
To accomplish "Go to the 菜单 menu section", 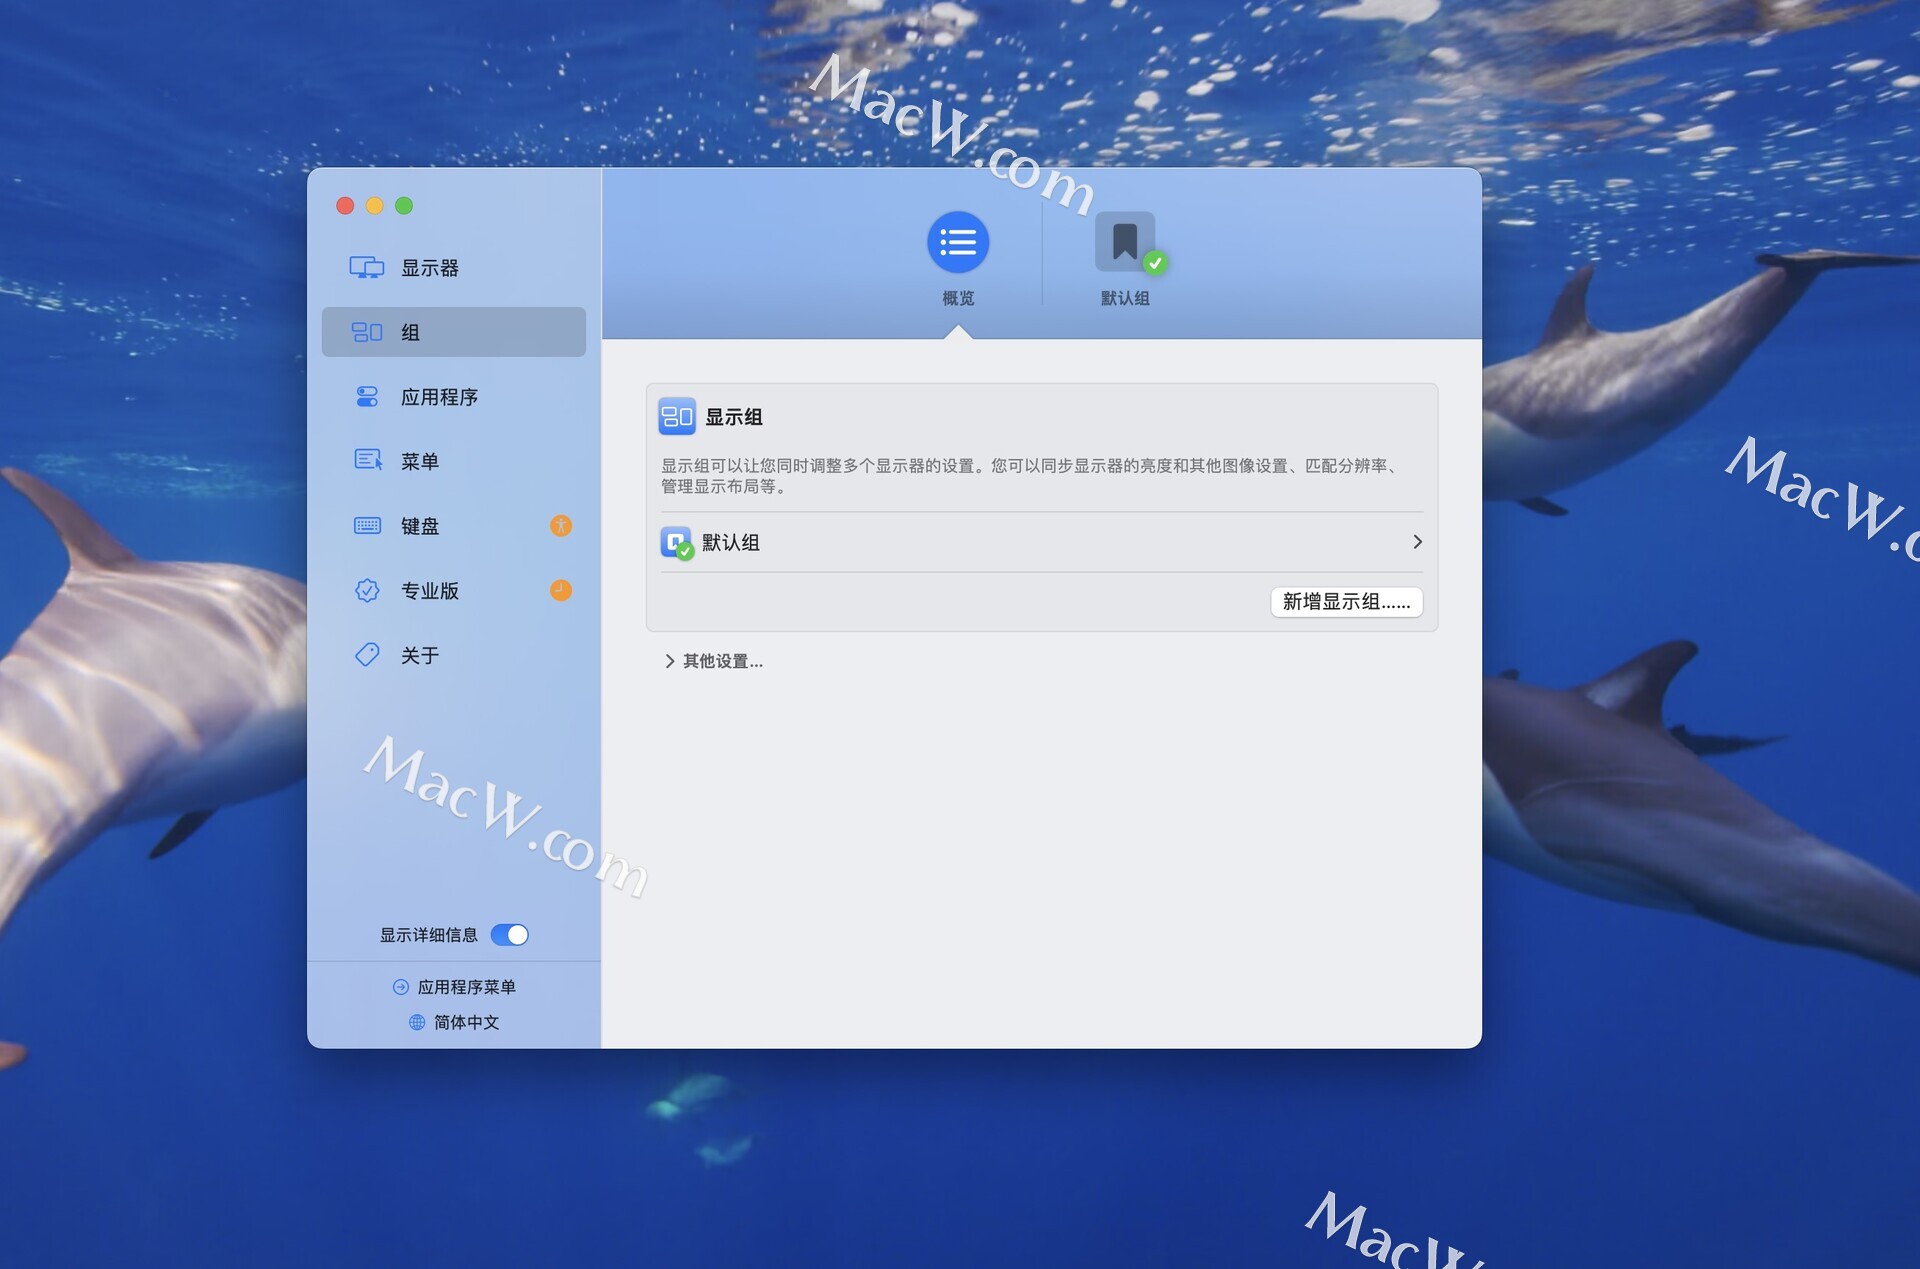I will pyautogui.click(x=419, y=461).
